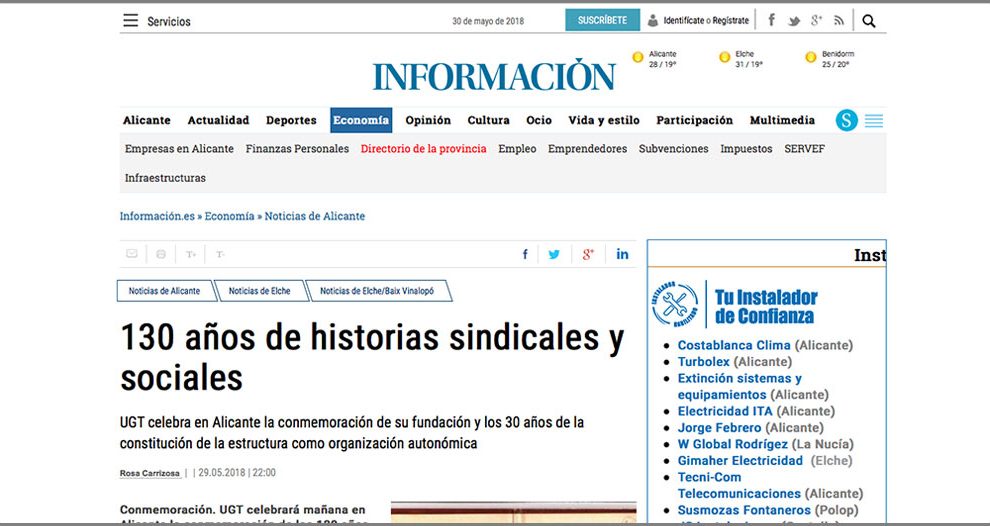Open Directorio de la provincia link
The height and width of the screenshot is (526, 990).
click(423, 149)
